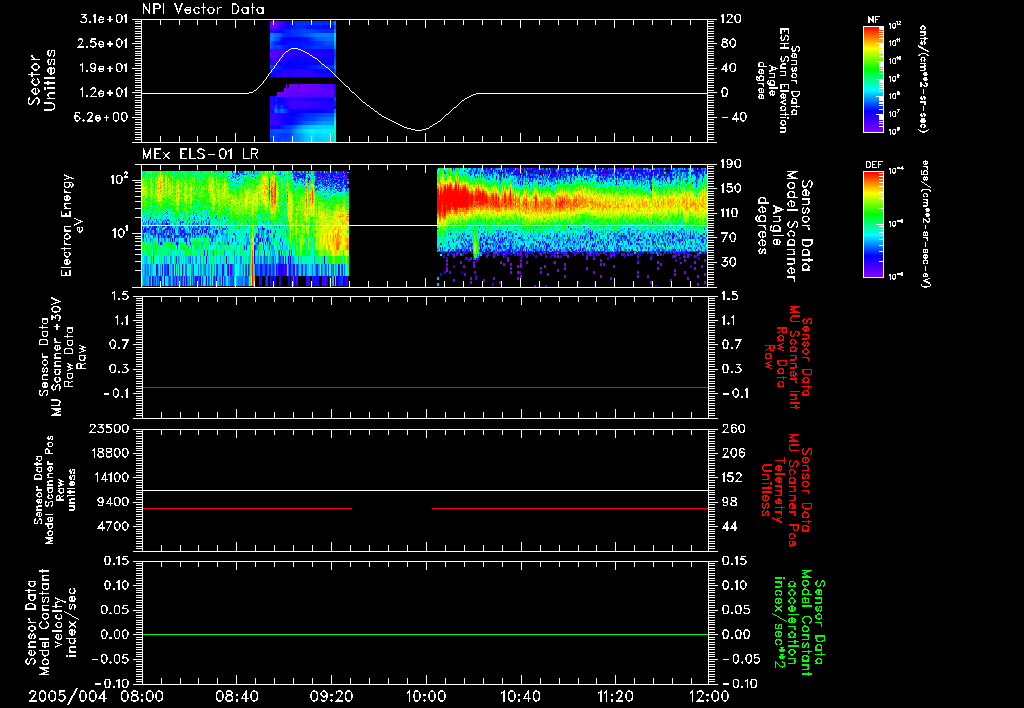Click the blue NPI spectrogram data block
The image size is (1024, 708).
click(x=303, y=80)
